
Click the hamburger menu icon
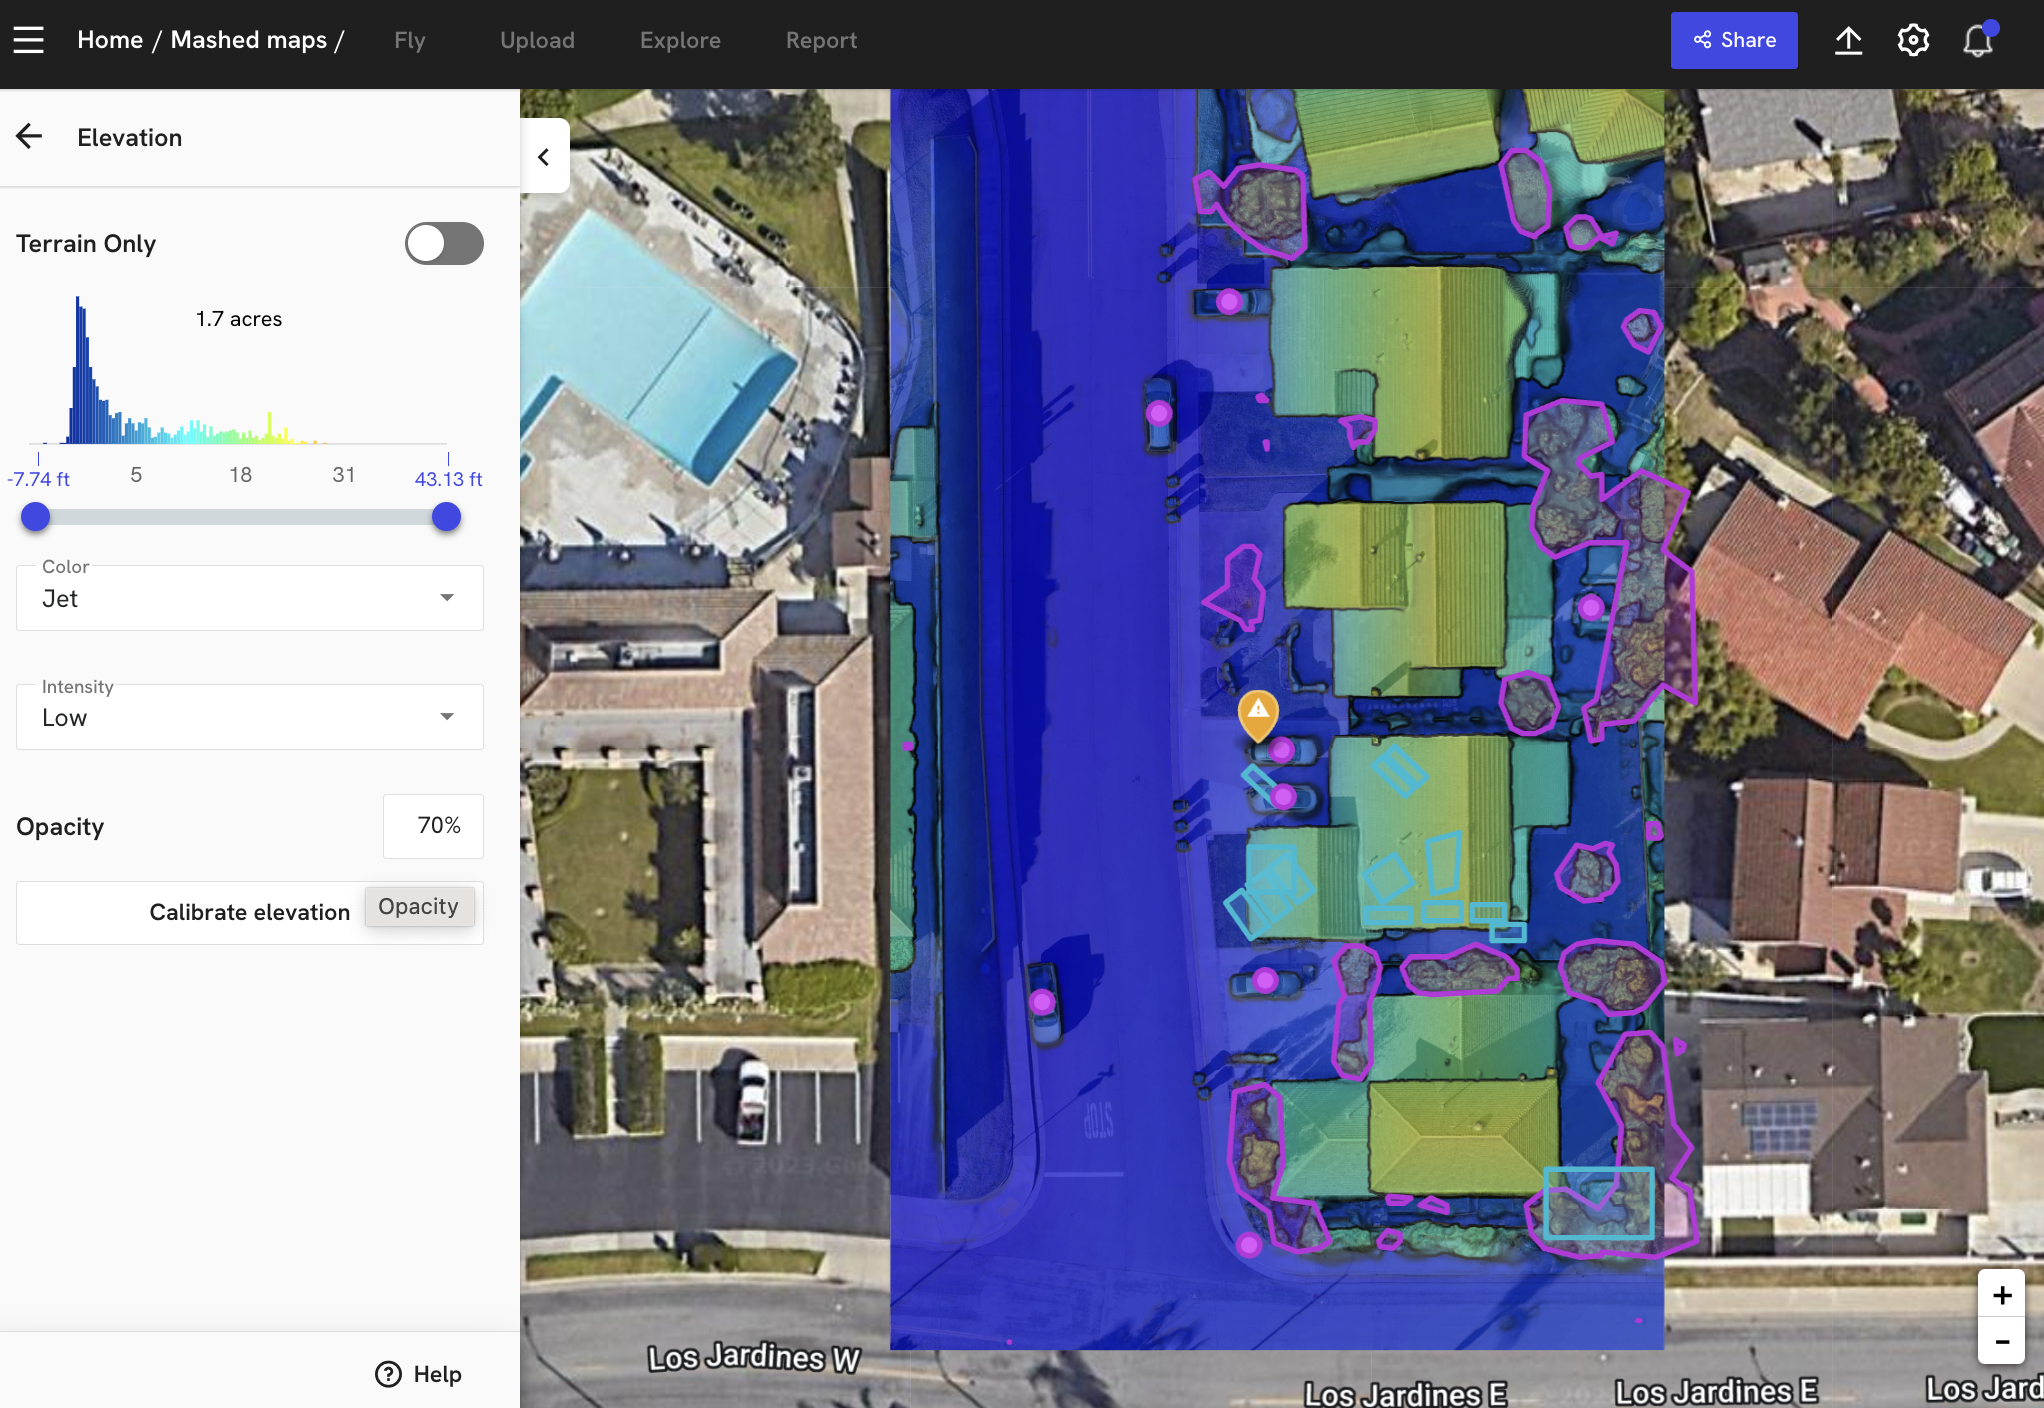(x=30, y=39)
